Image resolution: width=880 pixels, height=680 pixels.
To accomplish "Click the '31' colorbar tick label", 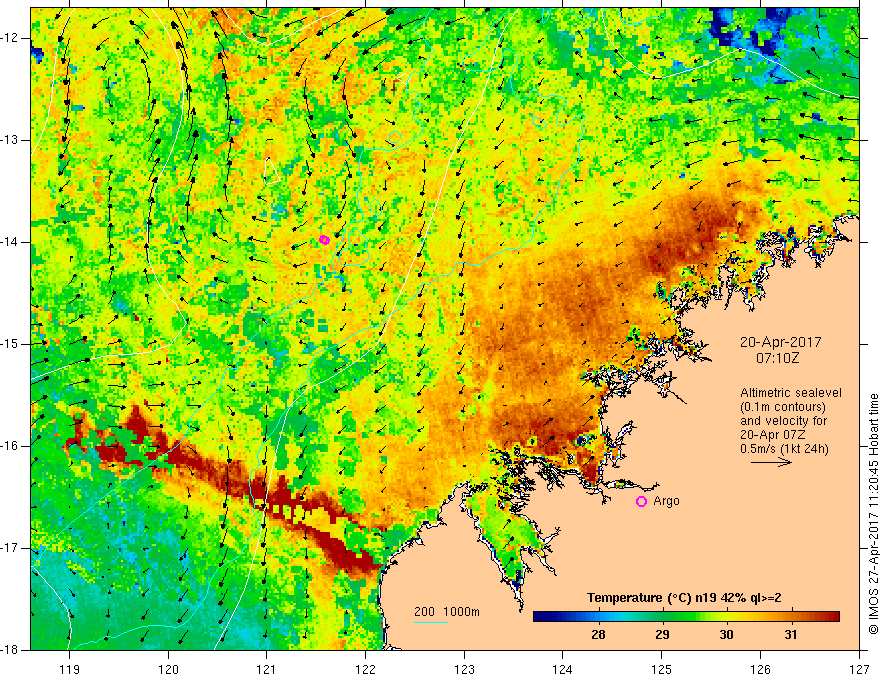I will click(790, 635).
